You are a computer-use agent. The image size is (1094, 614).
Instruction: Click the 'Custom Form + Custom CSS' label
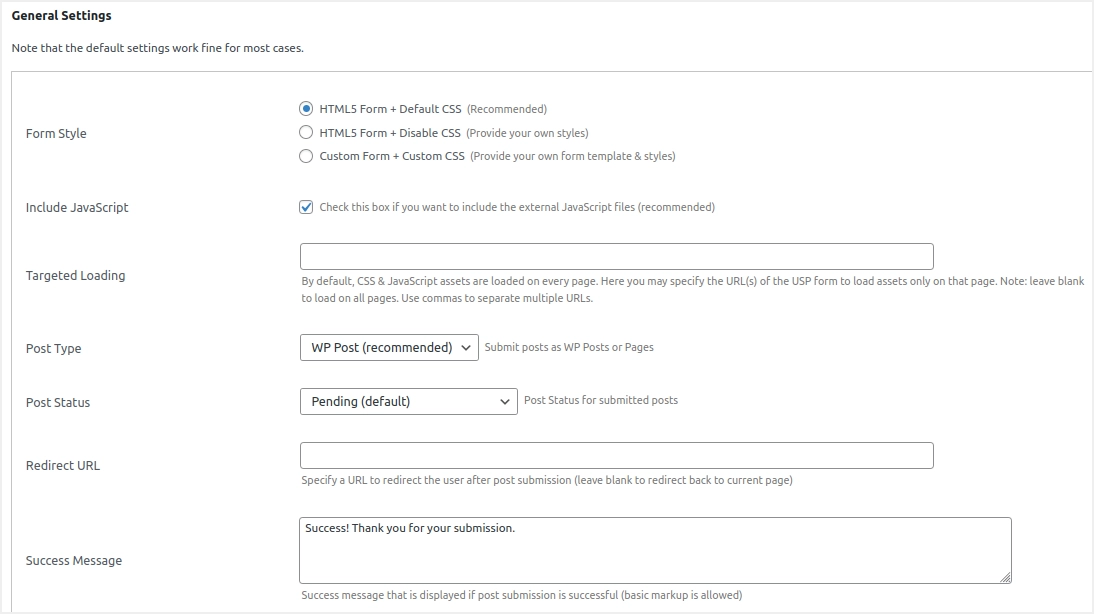pos(392,156)
